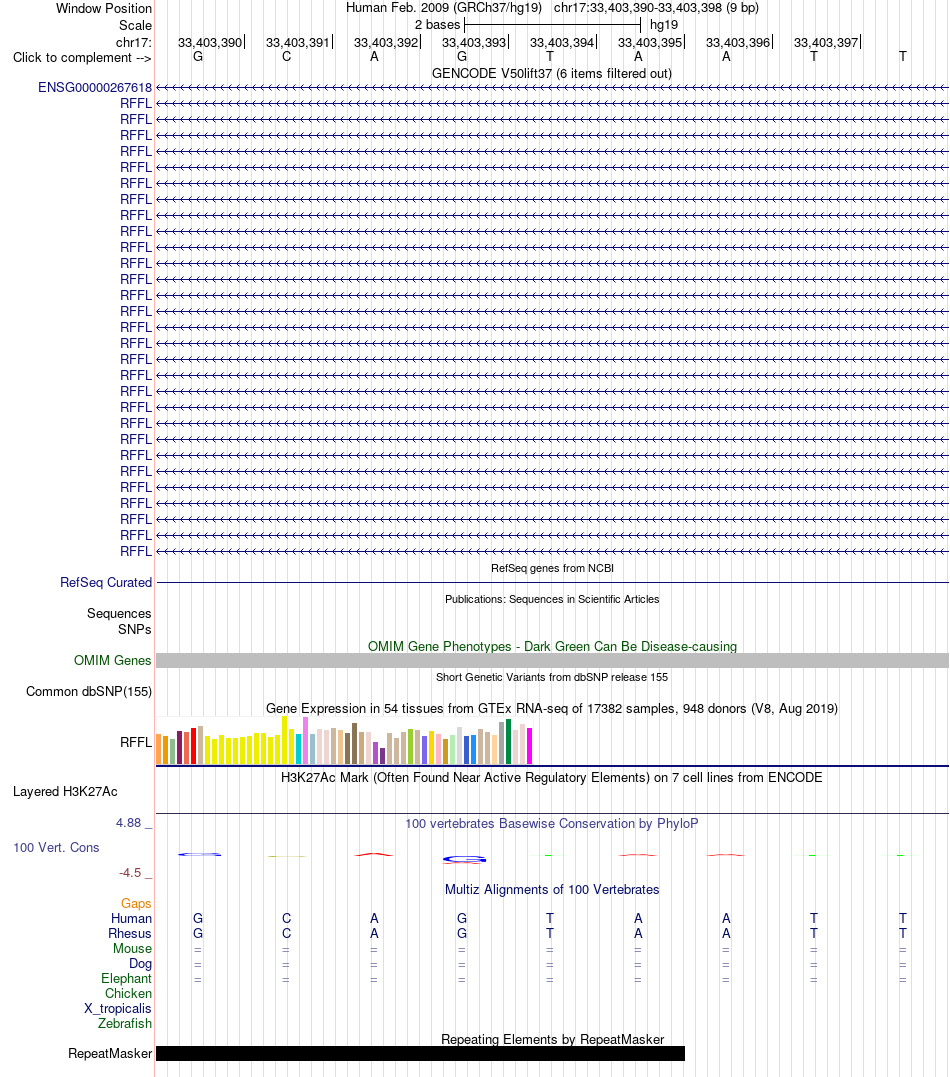
Task: Click the RepeatMasker track label
Action: [x=110, y=1054]
